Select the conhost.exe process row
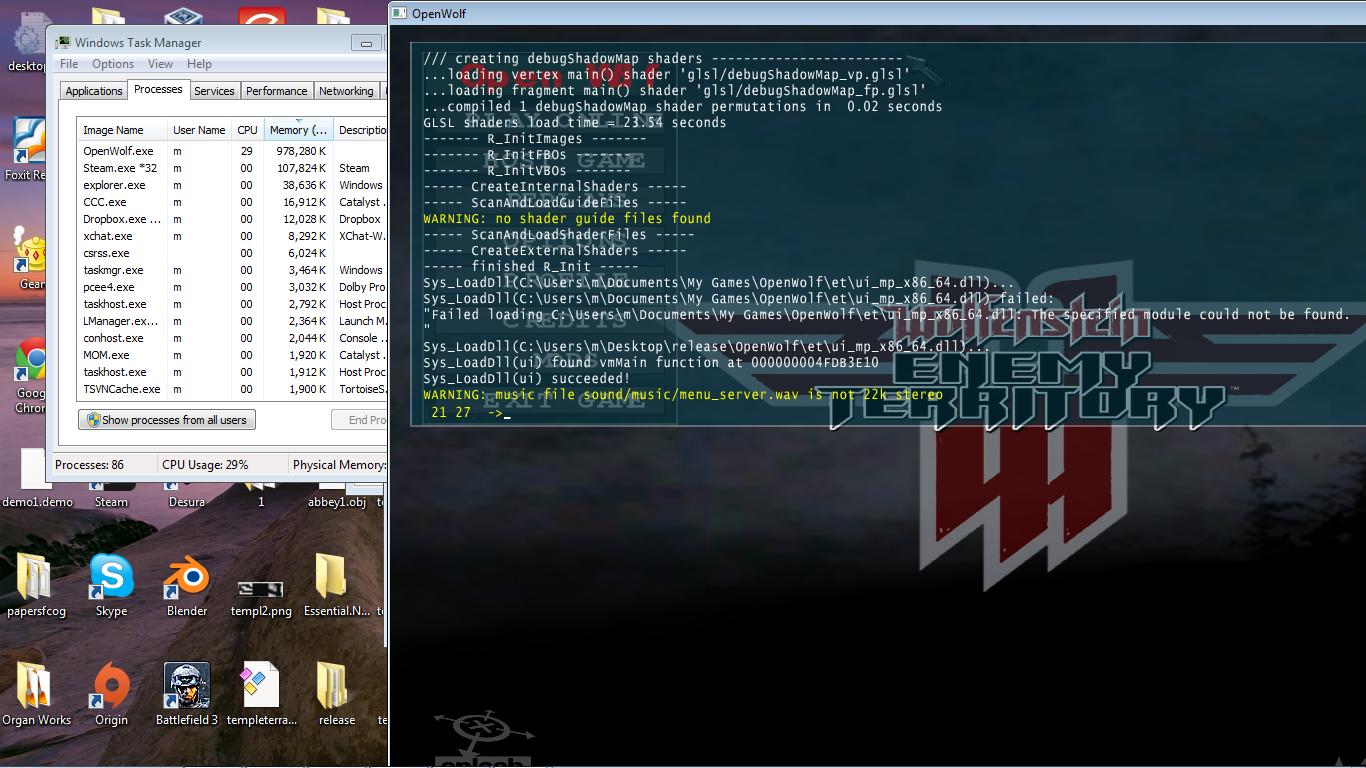The image size is (1366, 768). 232,338
